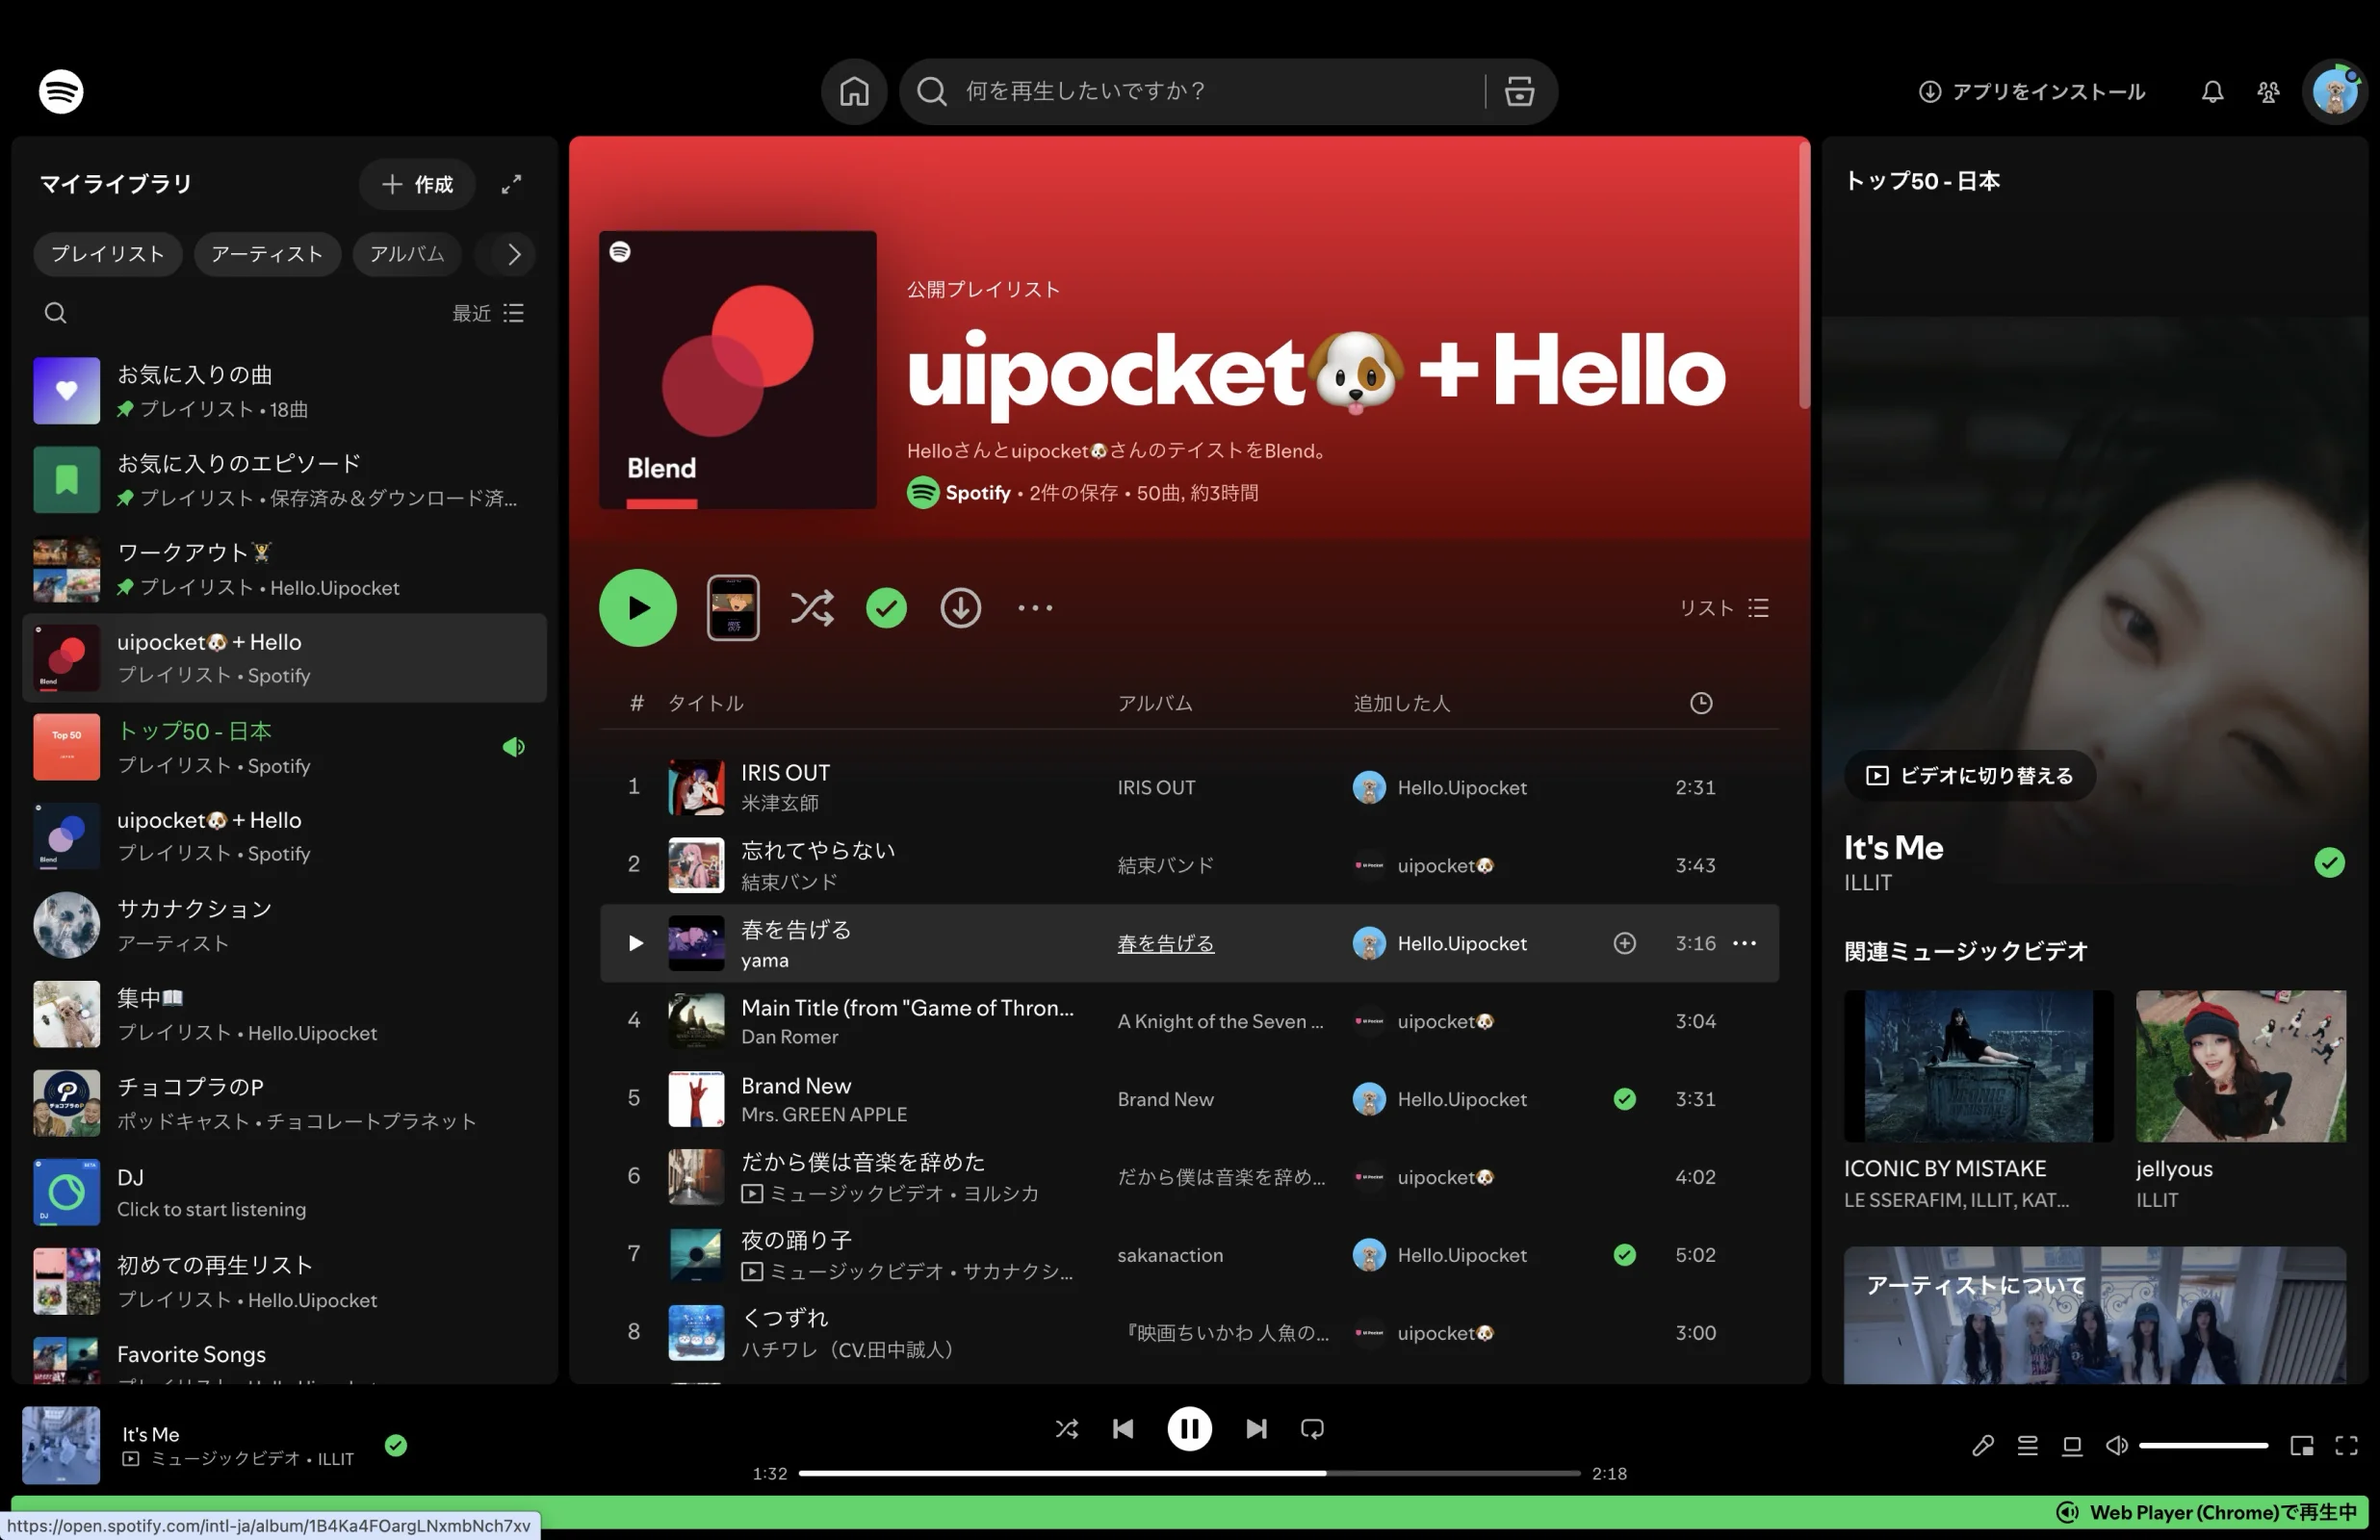The image size is (2380, 1540).
Task: Open ワークアウト playlist in library
Action: point(284,569)
